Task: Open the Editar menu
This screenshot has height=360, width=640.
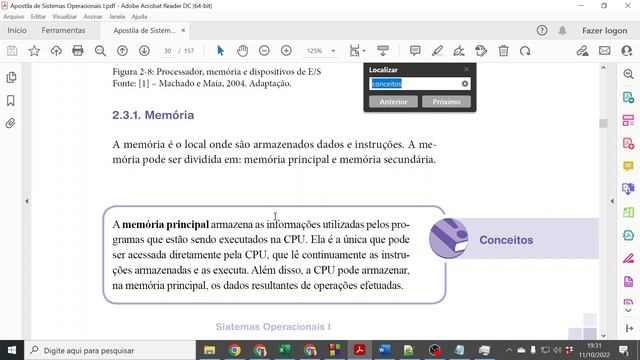Action: click(38, 17)
